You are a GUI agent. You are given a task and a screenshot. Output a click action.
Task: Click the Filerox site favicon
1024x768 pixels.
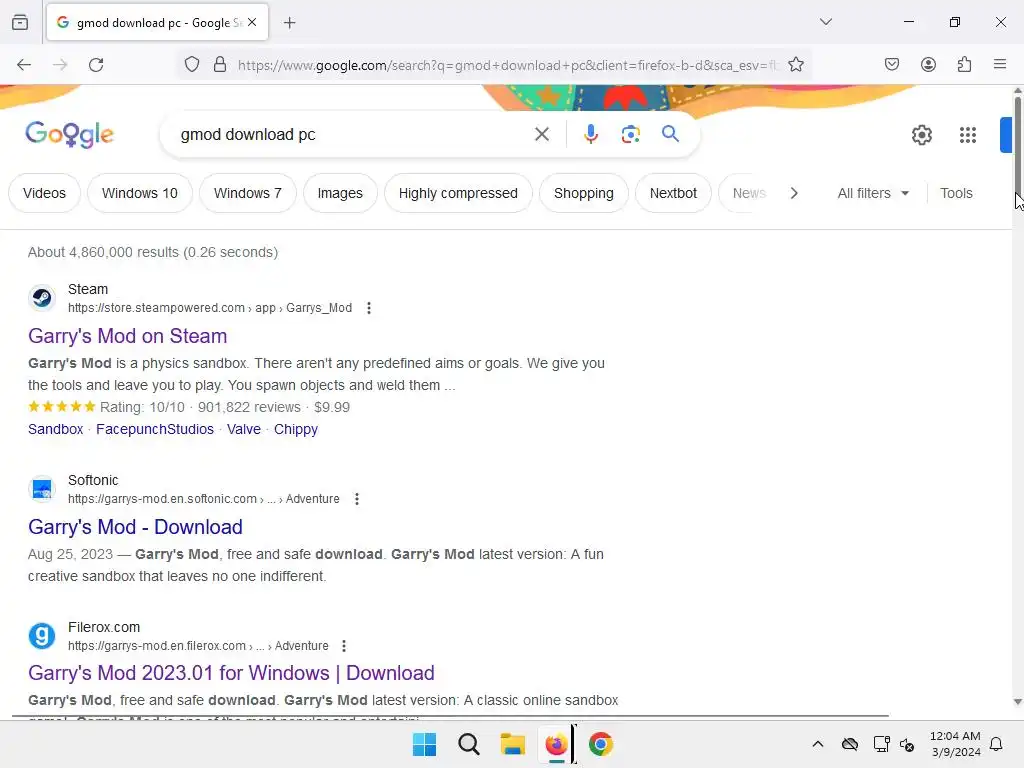click(42, 635)
